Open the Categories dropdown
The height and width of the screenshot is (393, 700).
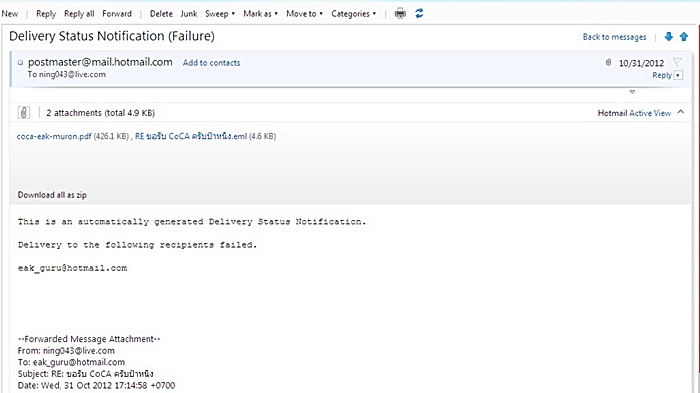click(x=354, y=14)
